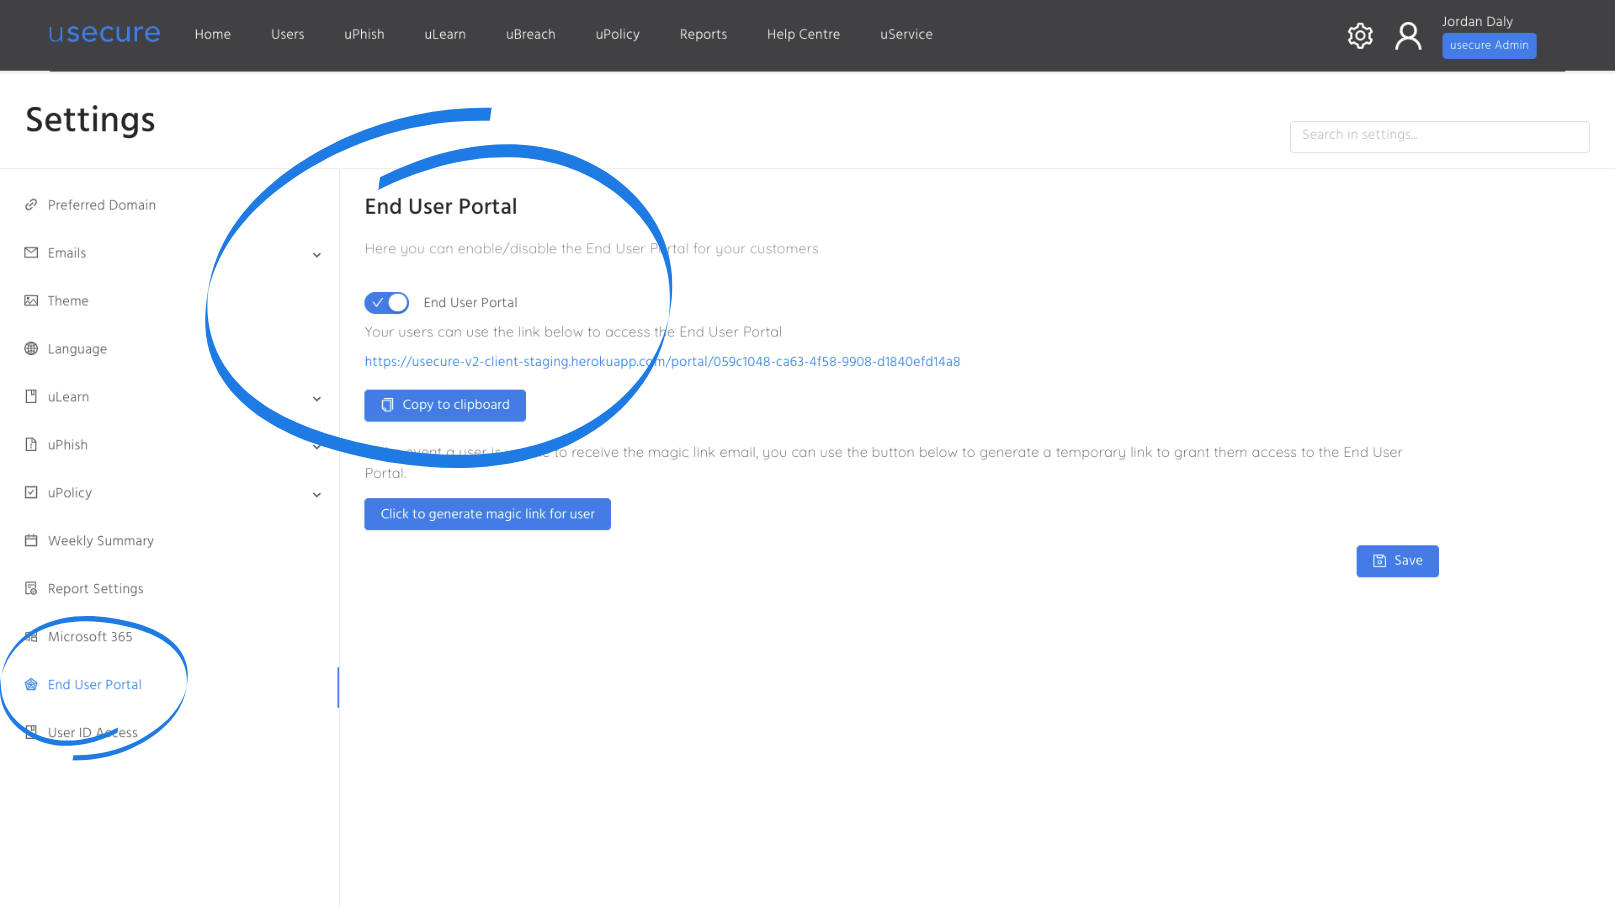Open the Reports menu

coord(703,34)
